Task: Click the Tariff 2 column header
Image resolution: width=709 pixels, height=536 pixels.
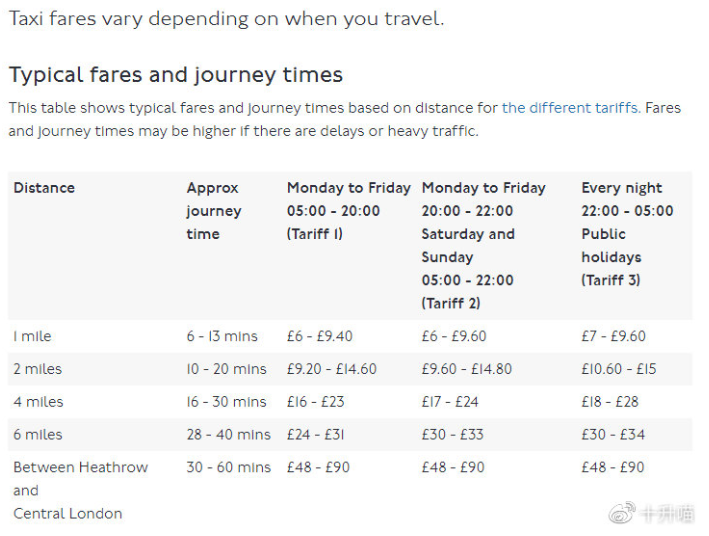Action: 483,245
